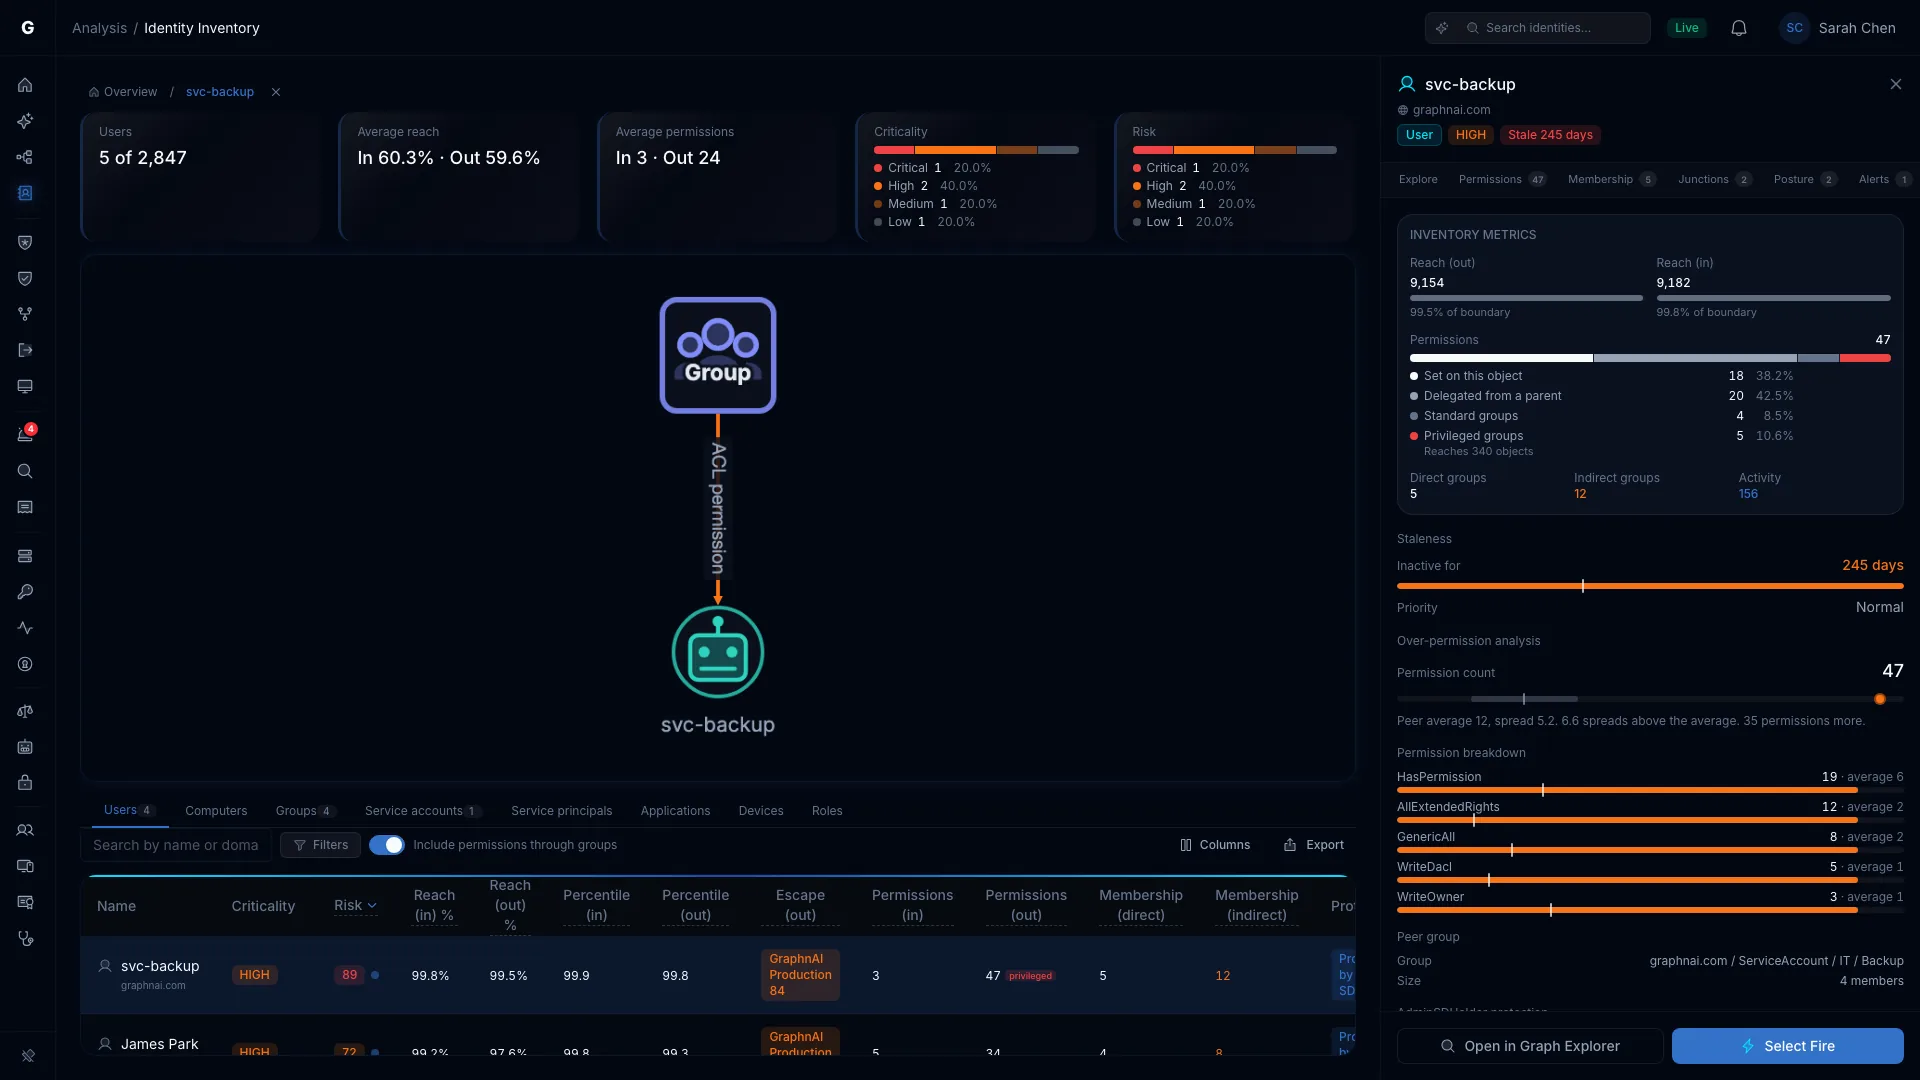Toggle Include permissions through groups switch
This screenshot has width=1920, height=1080.
[x=386, y=845]
